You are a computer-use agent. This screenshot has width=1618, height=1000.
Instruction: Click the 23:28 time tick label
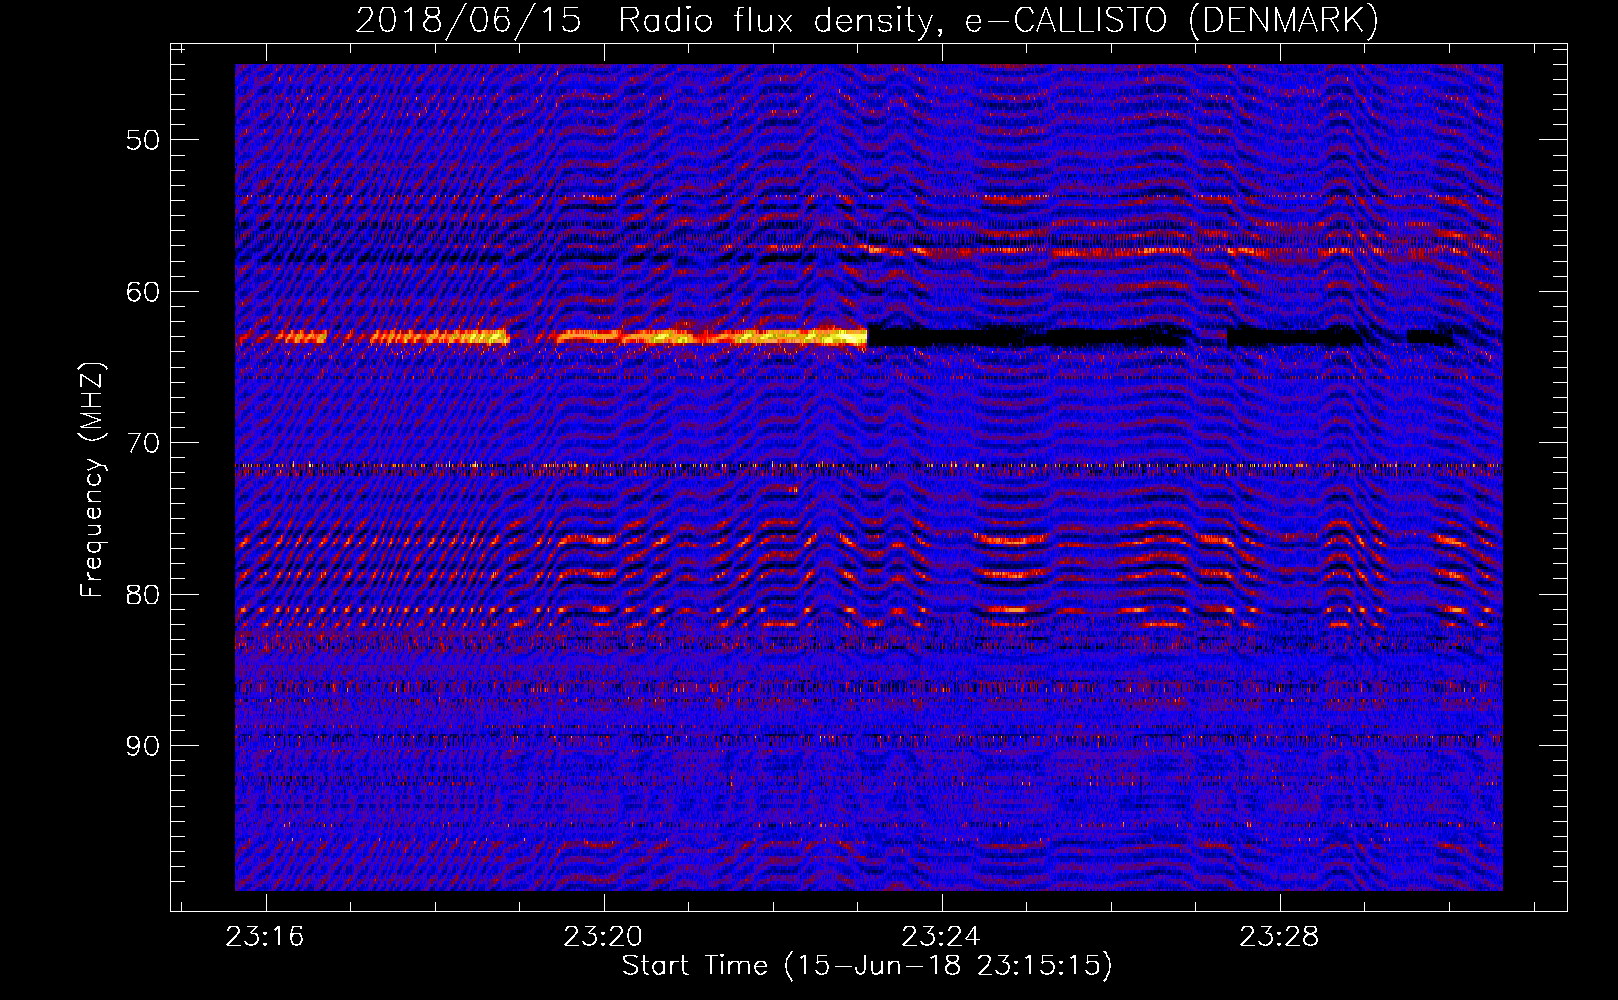[x=1279, y=937]
